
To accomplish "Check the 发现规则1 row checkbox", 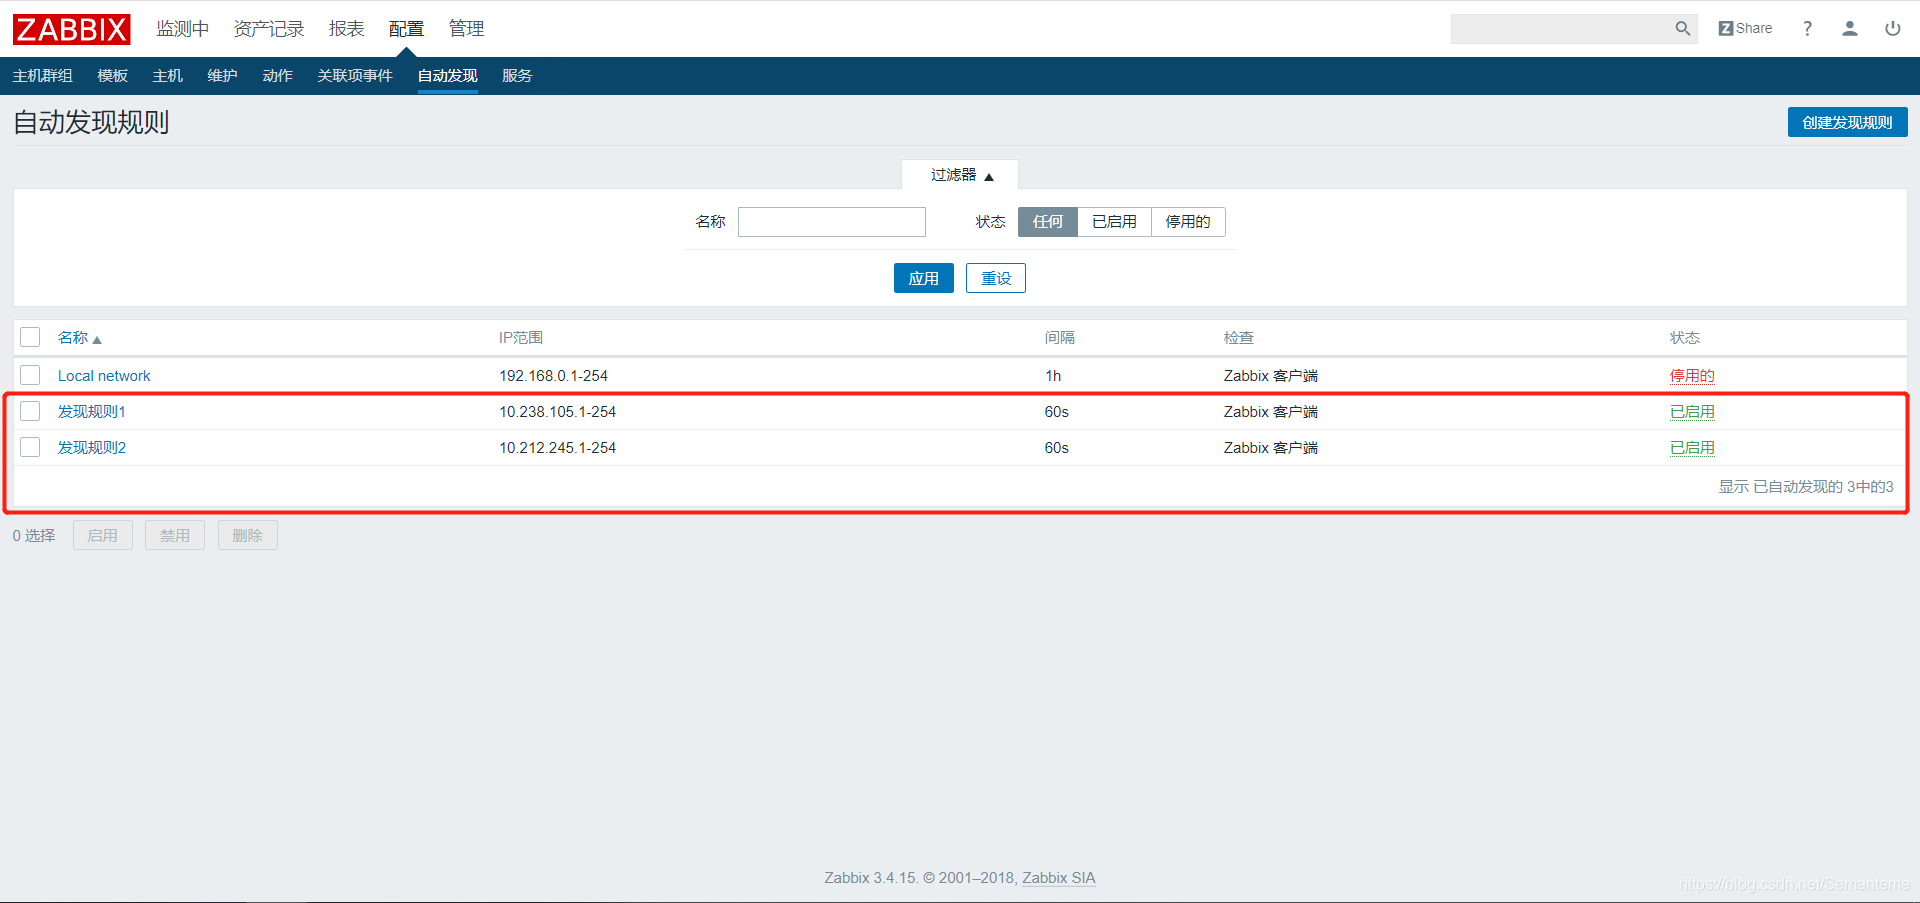I will pos(30,411).
